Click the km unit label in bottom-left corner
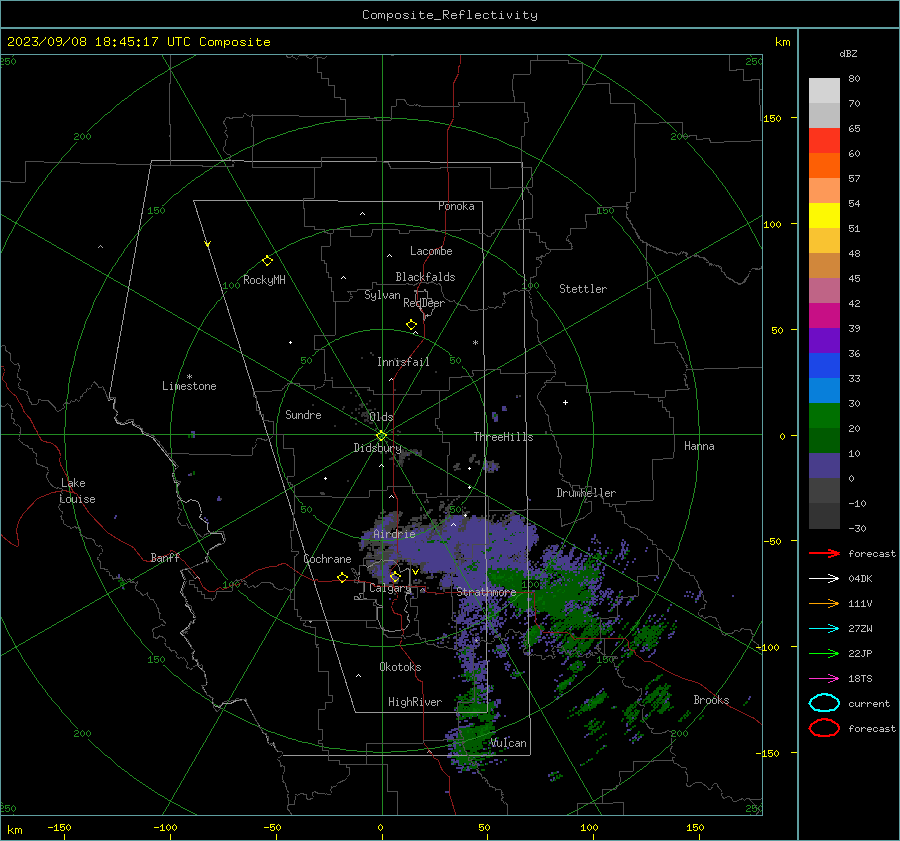Screen dimensions: 900x841 coord(14,830)
